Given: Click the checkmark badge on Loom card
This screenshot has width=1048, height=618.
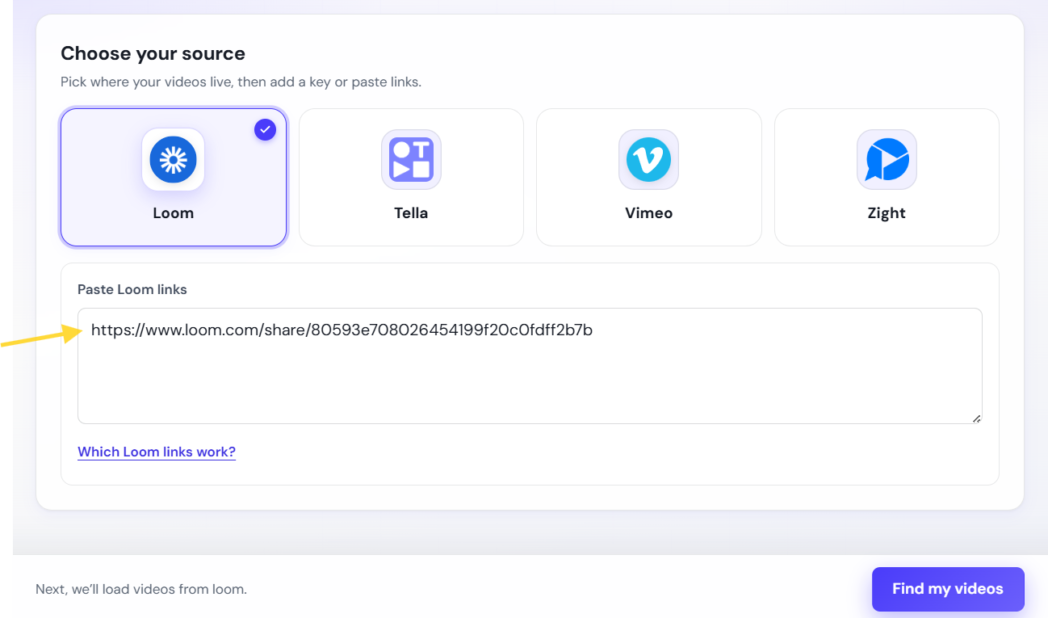Looking at the screenshot, I should (265, 130).
